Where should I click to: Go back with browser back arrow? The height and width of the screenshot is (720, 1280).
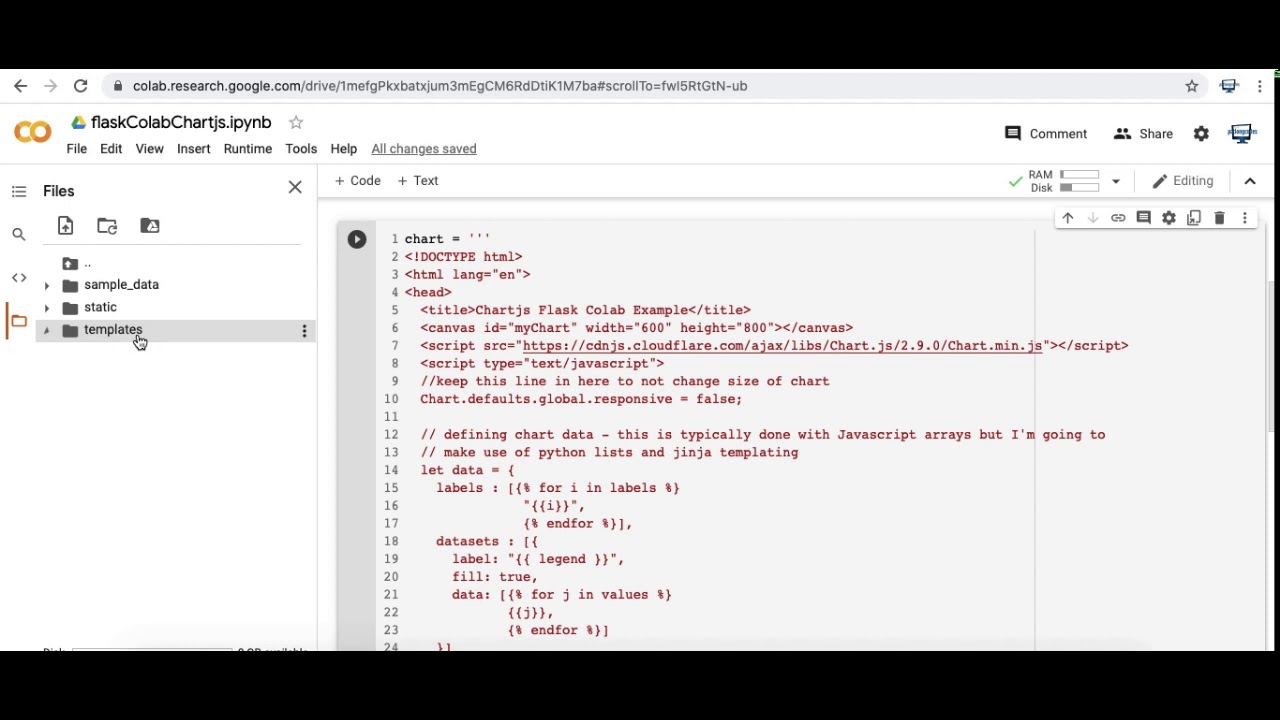coord(20,86)
